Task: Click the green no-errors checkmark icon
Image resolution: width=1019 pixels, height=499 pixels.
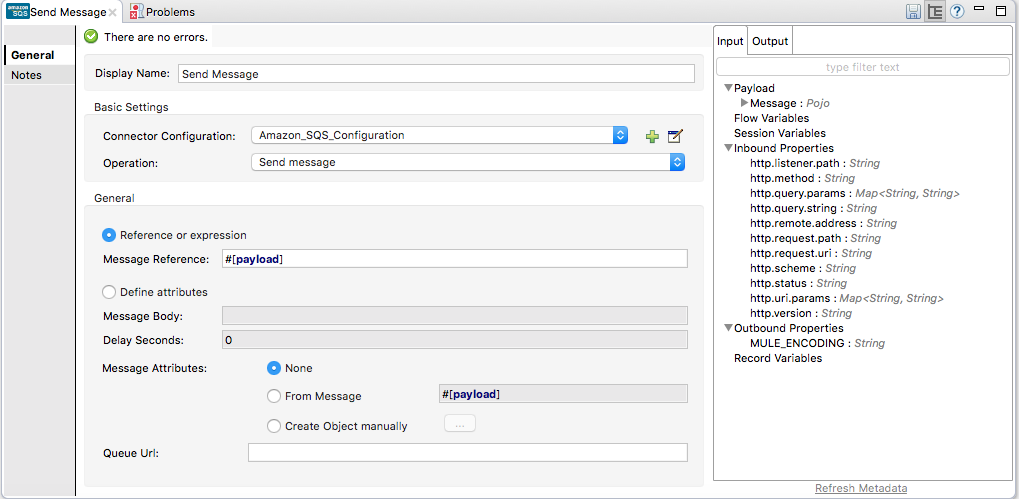Action: click(92, 37)
